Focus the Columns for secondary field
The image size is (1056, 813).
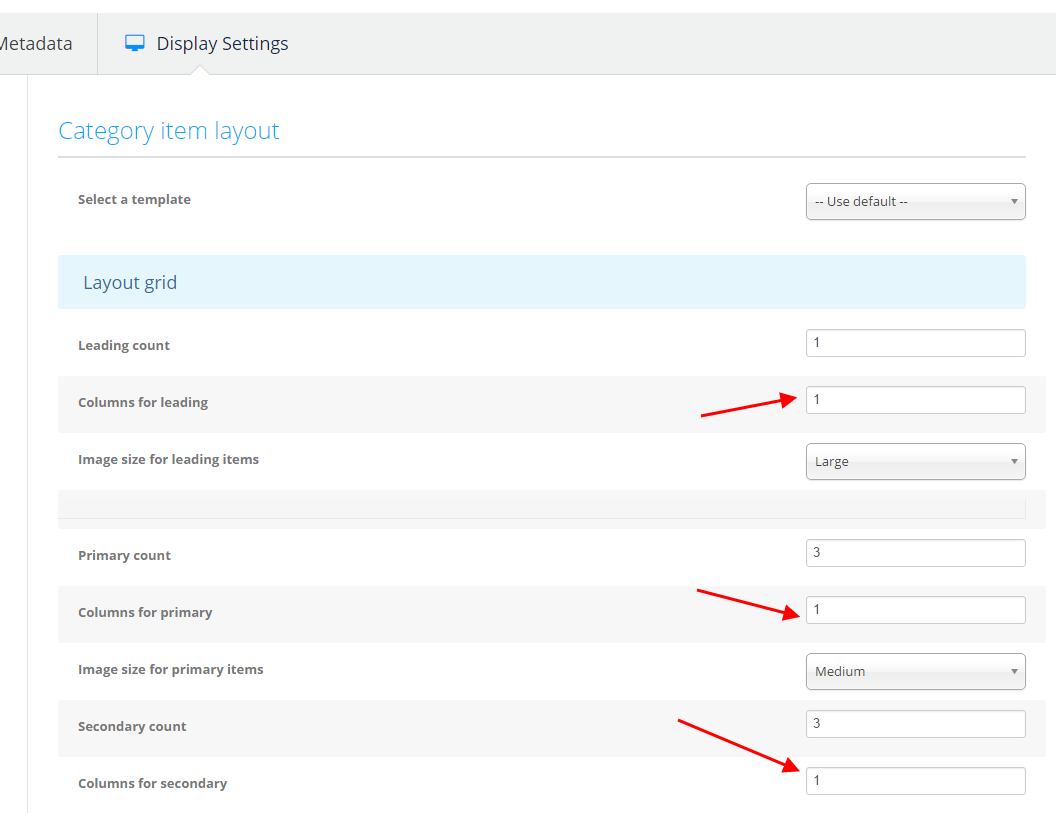[x=915, y=781]
